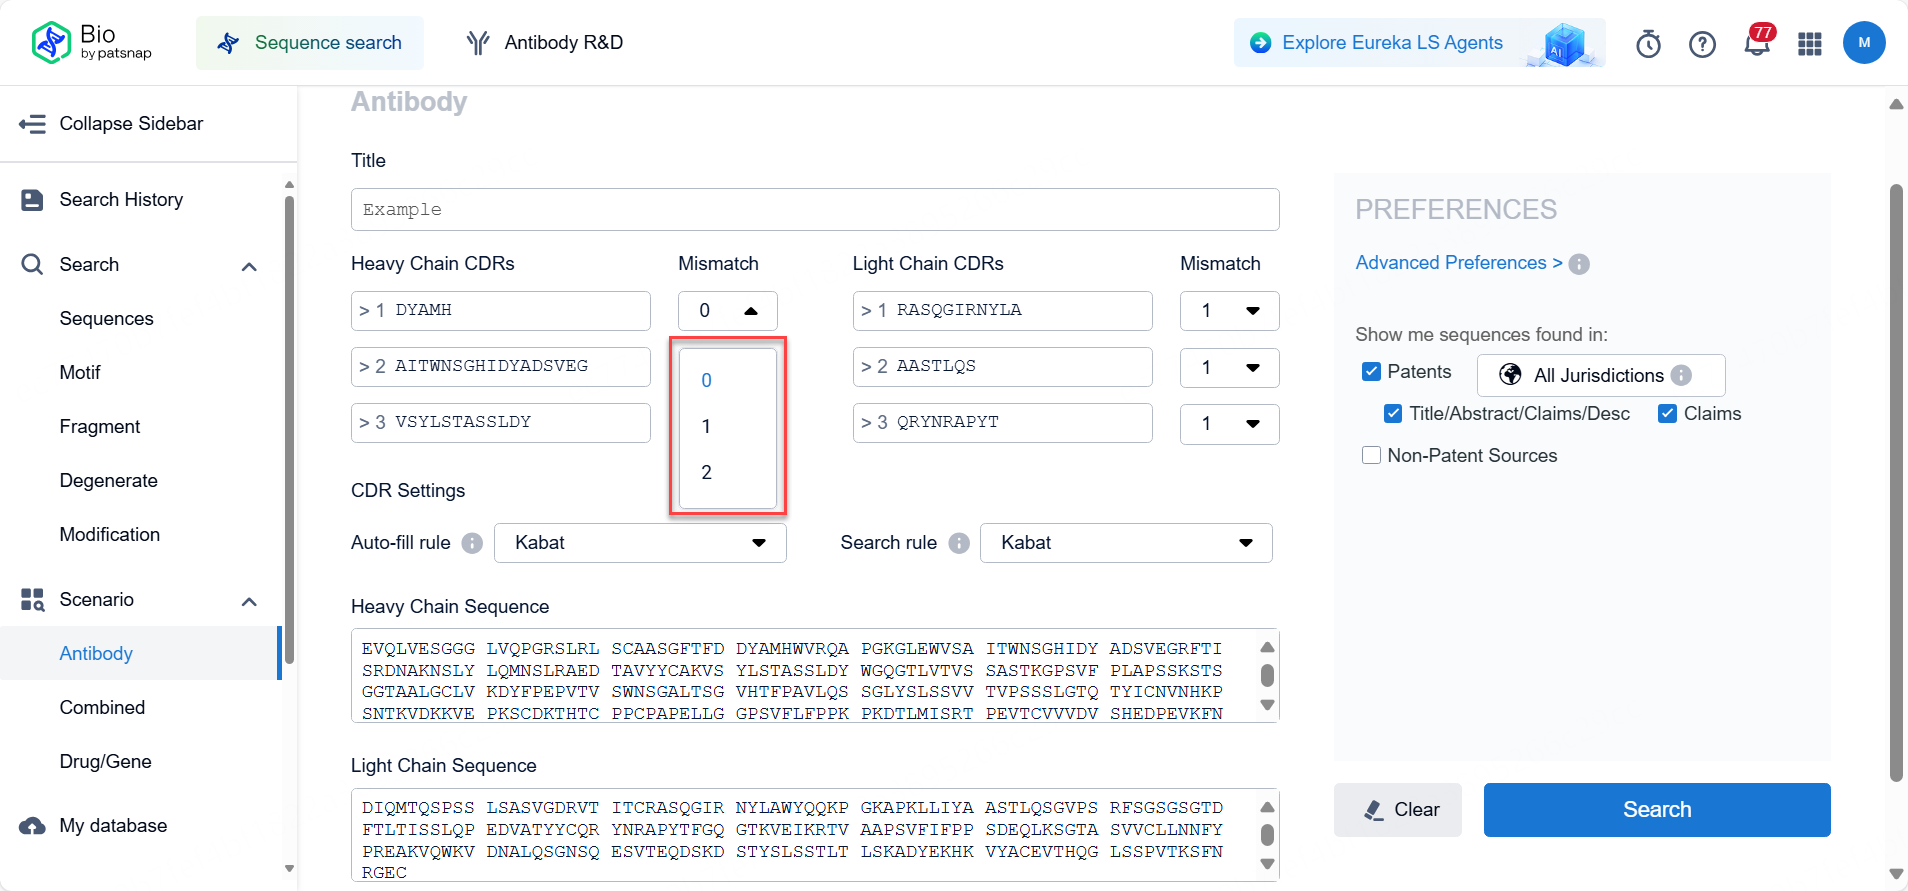This screenshot has height=891, width=1908.
Task: Show the Auto-fill rule info tooltip
Action: click(x=472, y=543)
